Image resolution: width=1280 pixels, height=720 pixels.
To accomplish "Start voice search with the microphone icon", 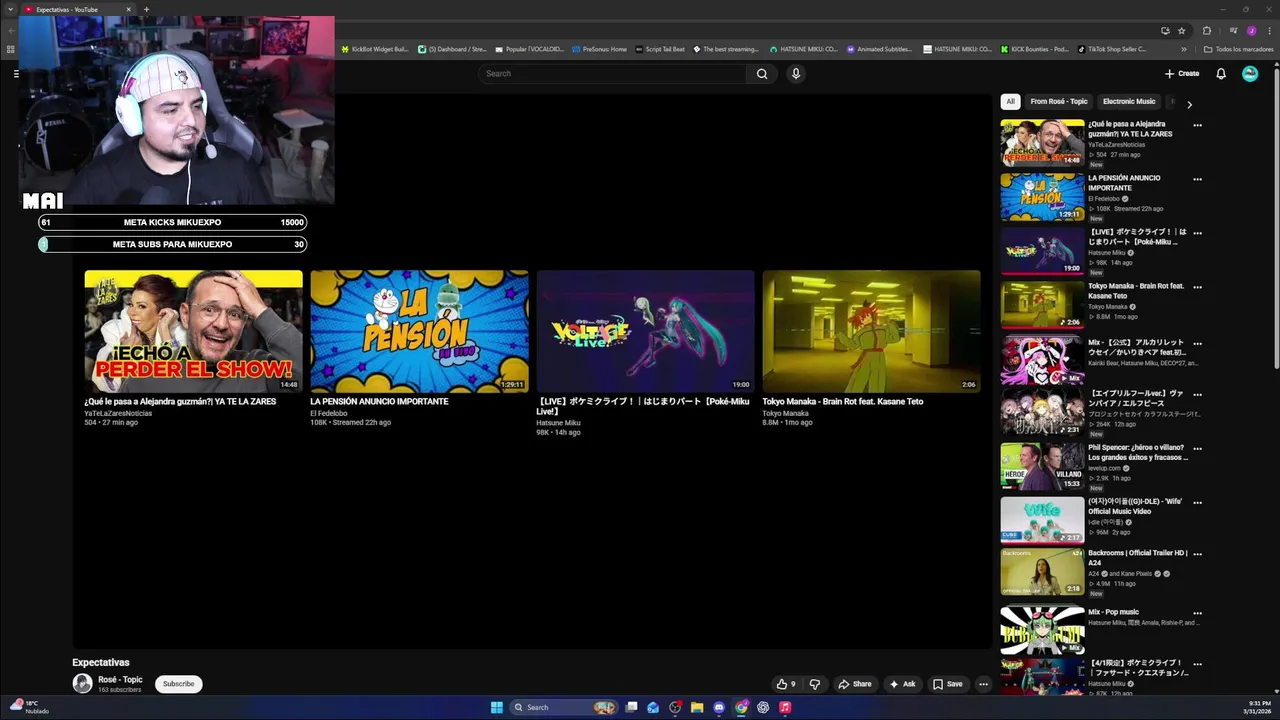I will coord(796,73).
